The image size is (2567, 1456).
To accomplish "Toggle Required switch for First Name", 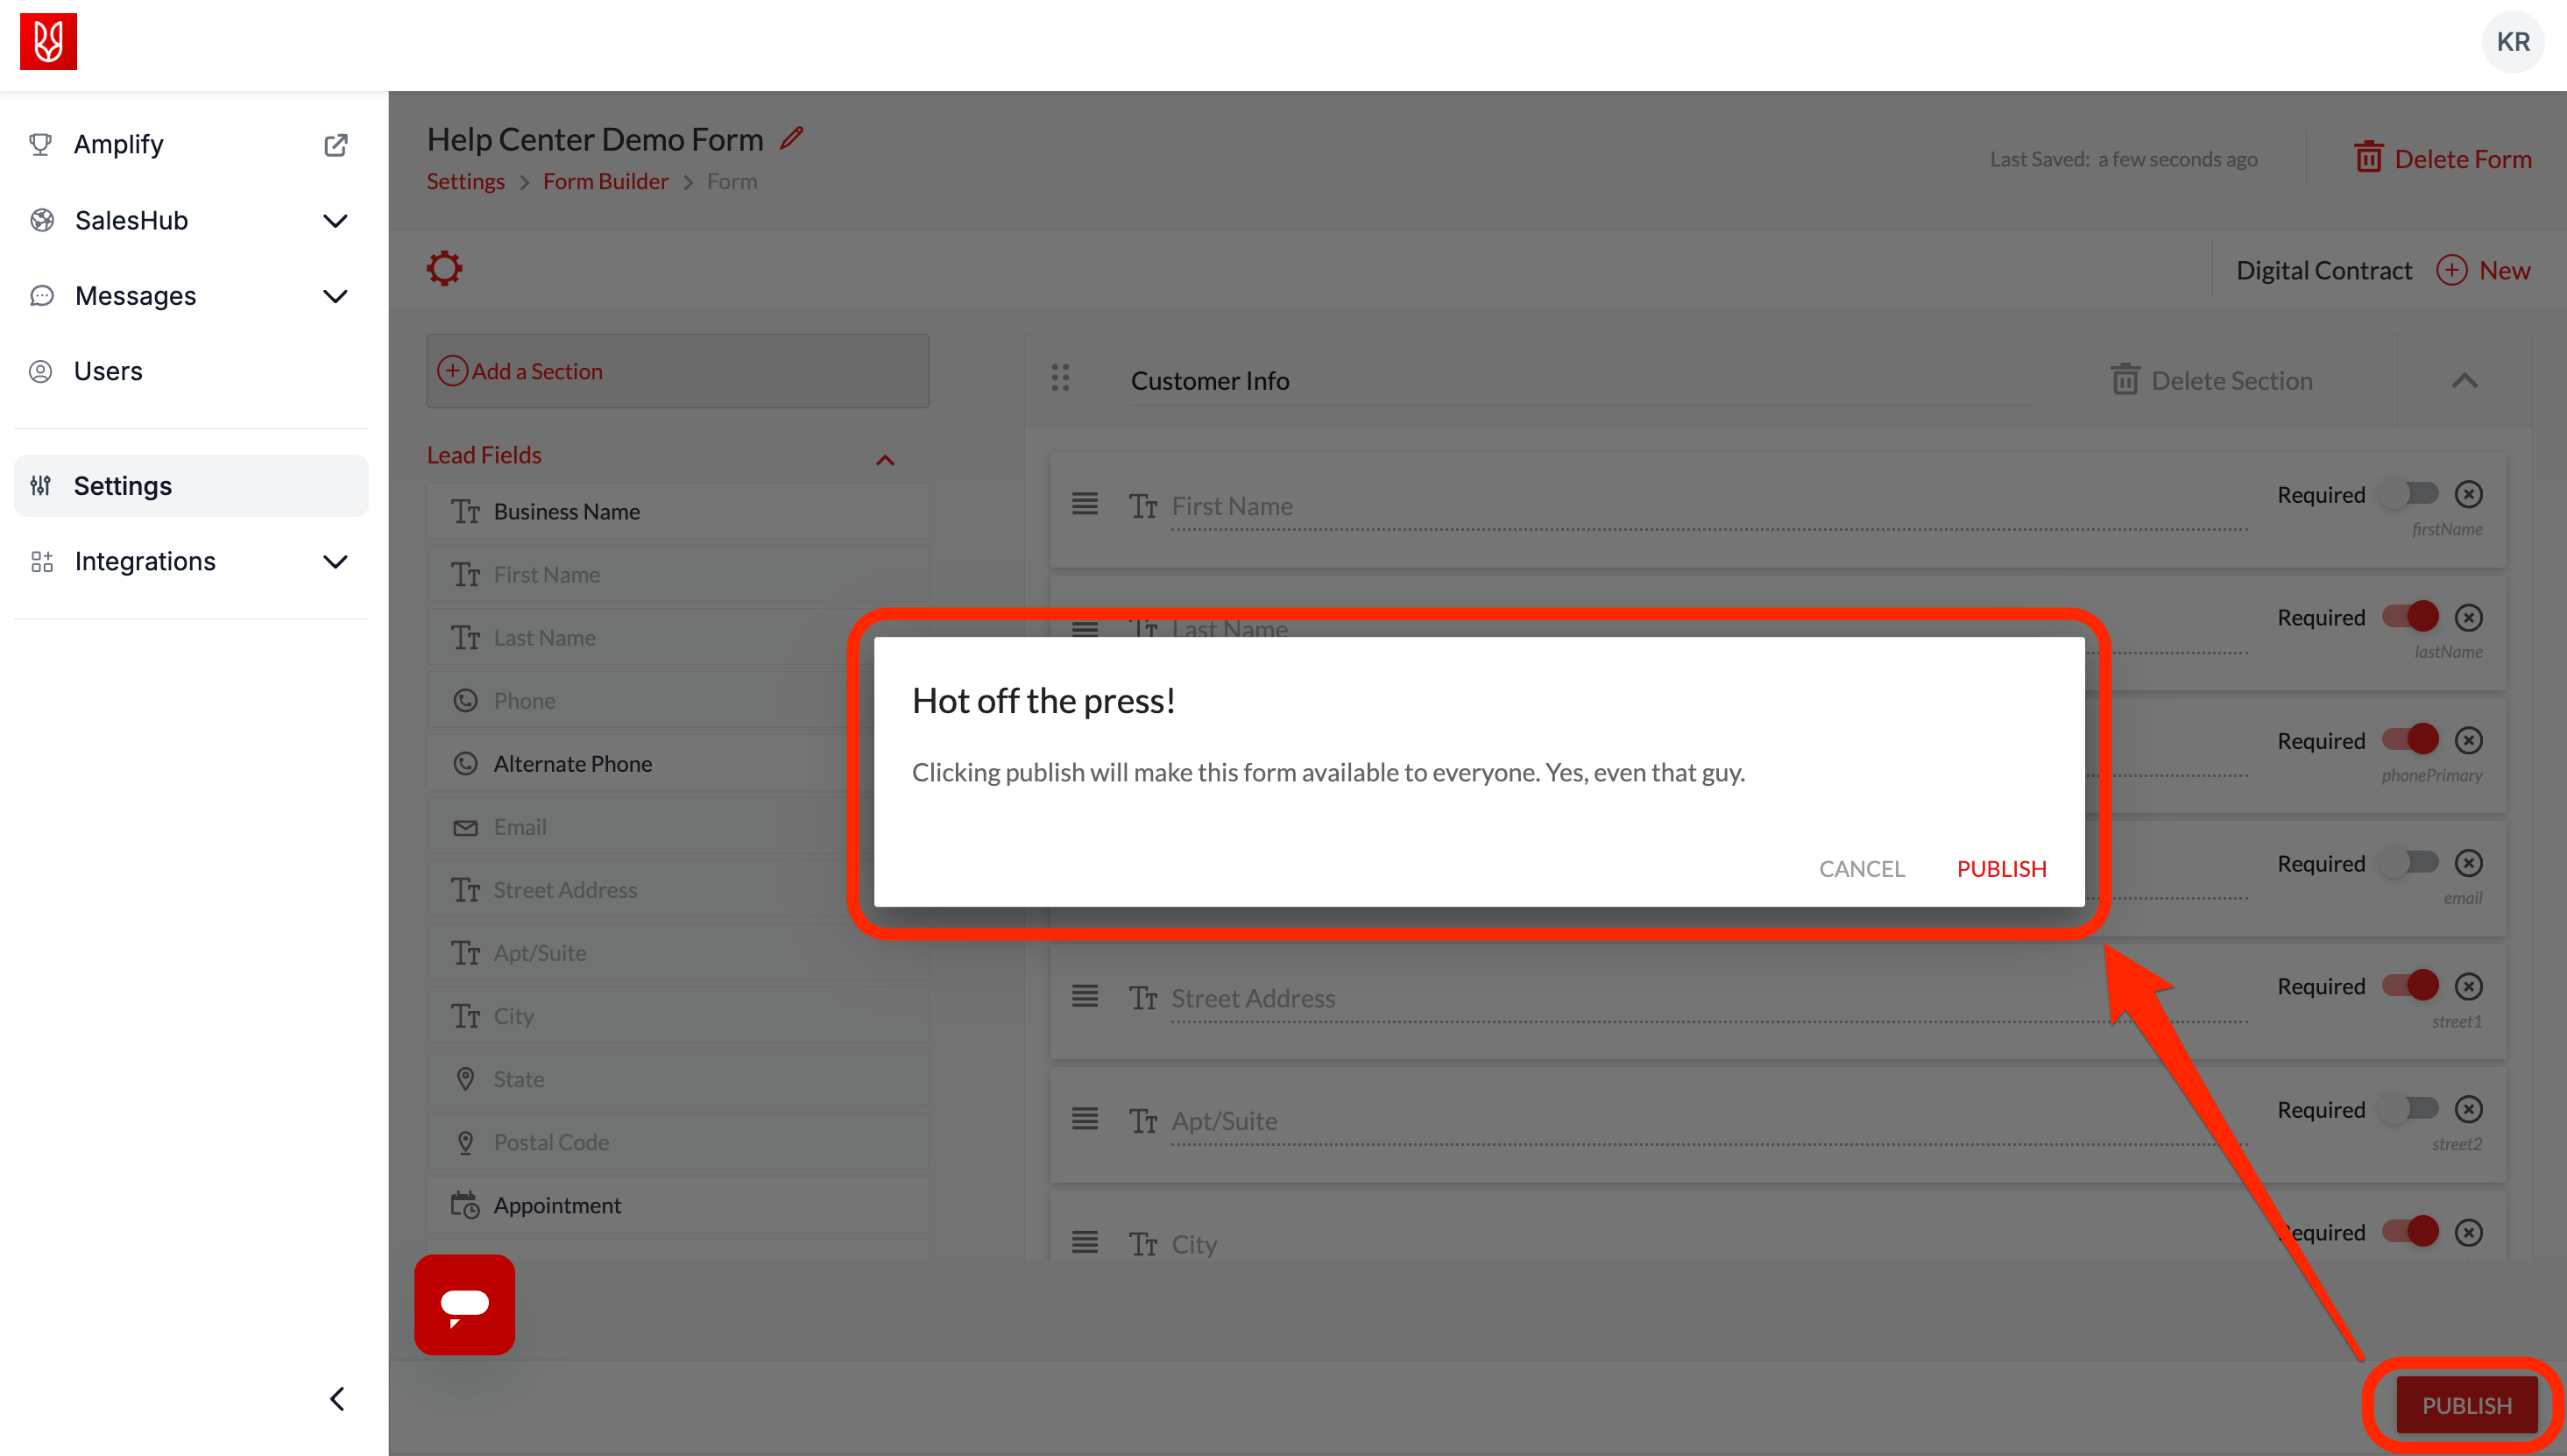I will (x=2410, y=494).
